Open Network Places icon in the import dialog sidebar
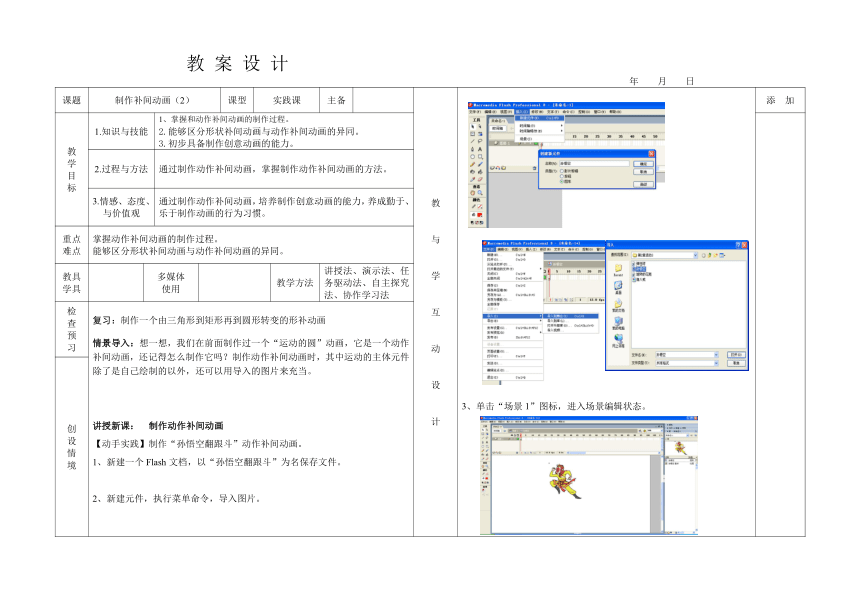860x589 pixels. click(618, 341)
